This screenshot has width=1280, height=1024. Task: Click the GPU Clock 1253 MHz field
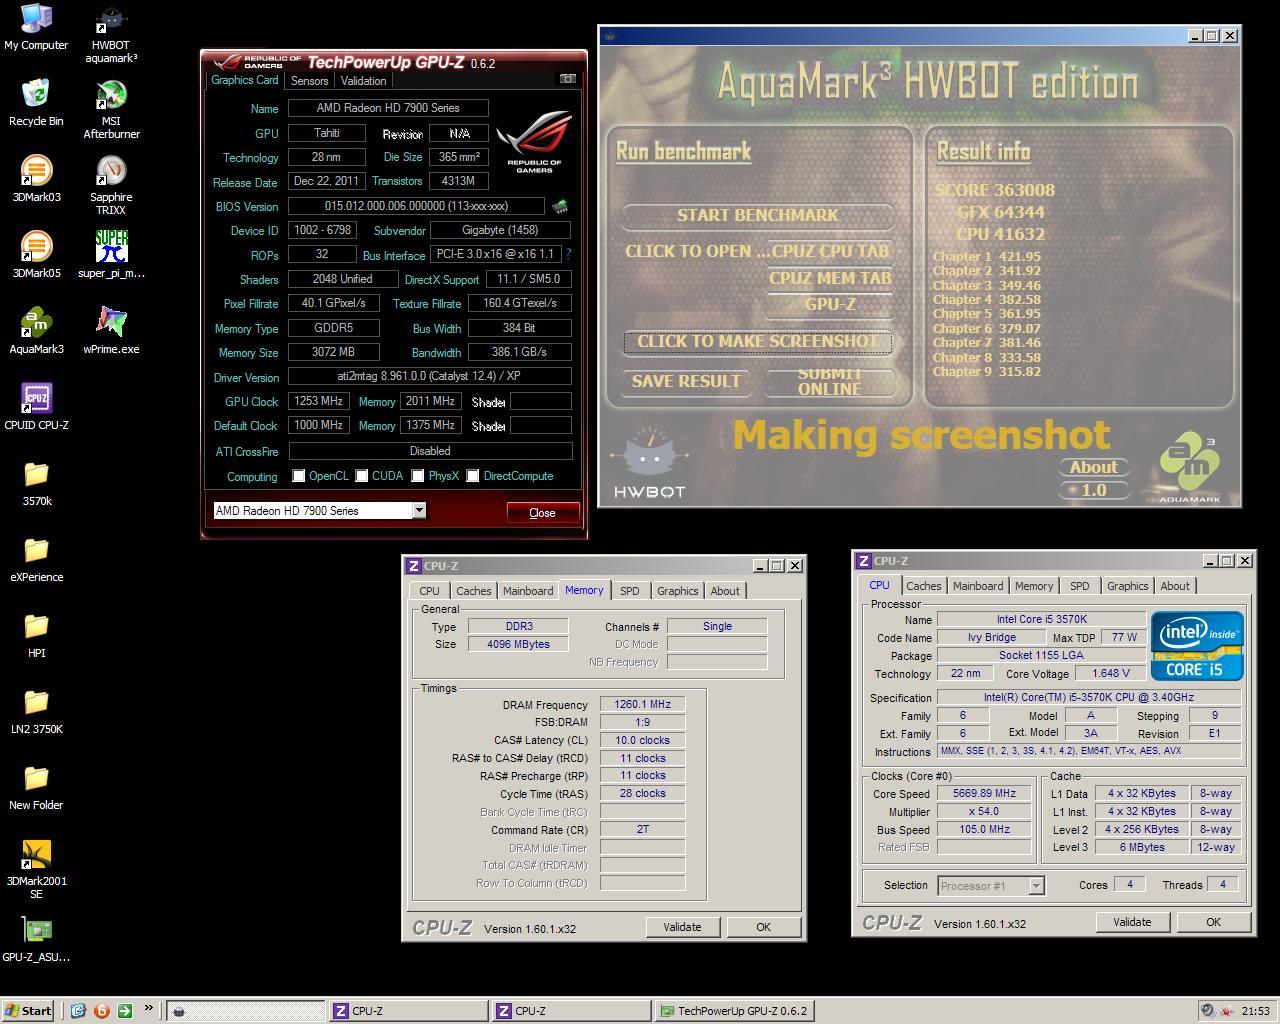click(x=318, y=401)
